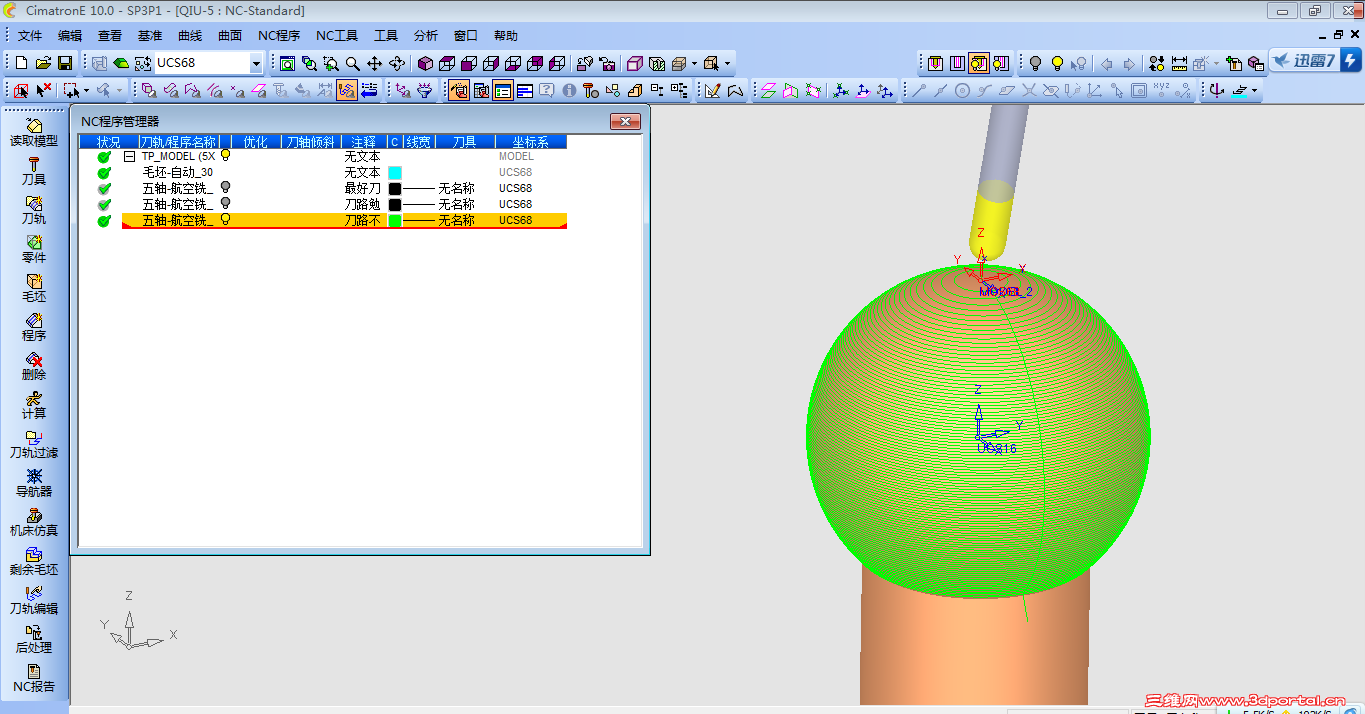Viewport: 1365px width, 714px height.
Task: Select the magnifier Zoom tool
Action: click(x=353, y=63)
